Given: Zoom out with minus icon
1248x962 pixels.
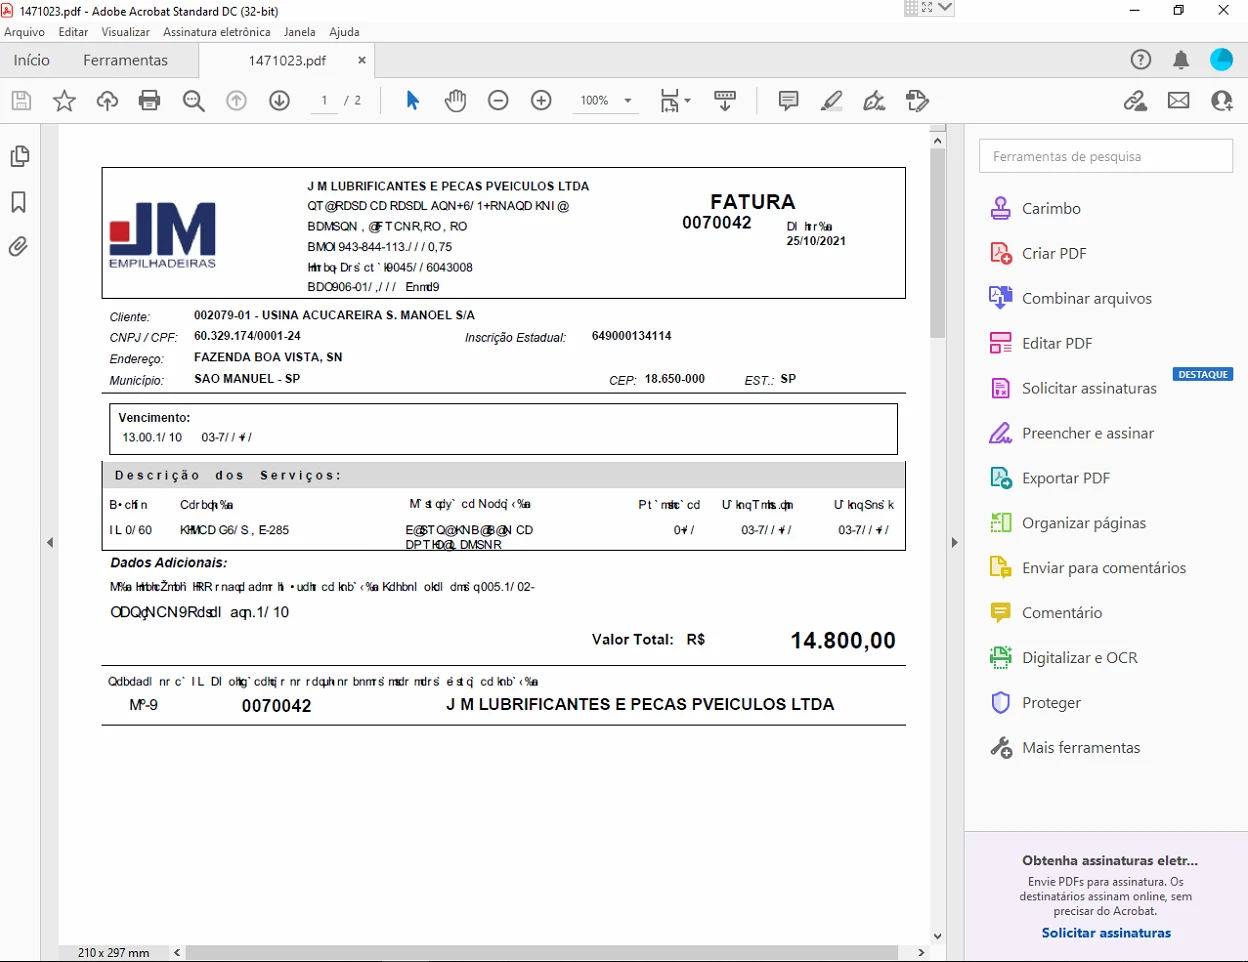Looking at the screenshot, I should pos(498,101).
